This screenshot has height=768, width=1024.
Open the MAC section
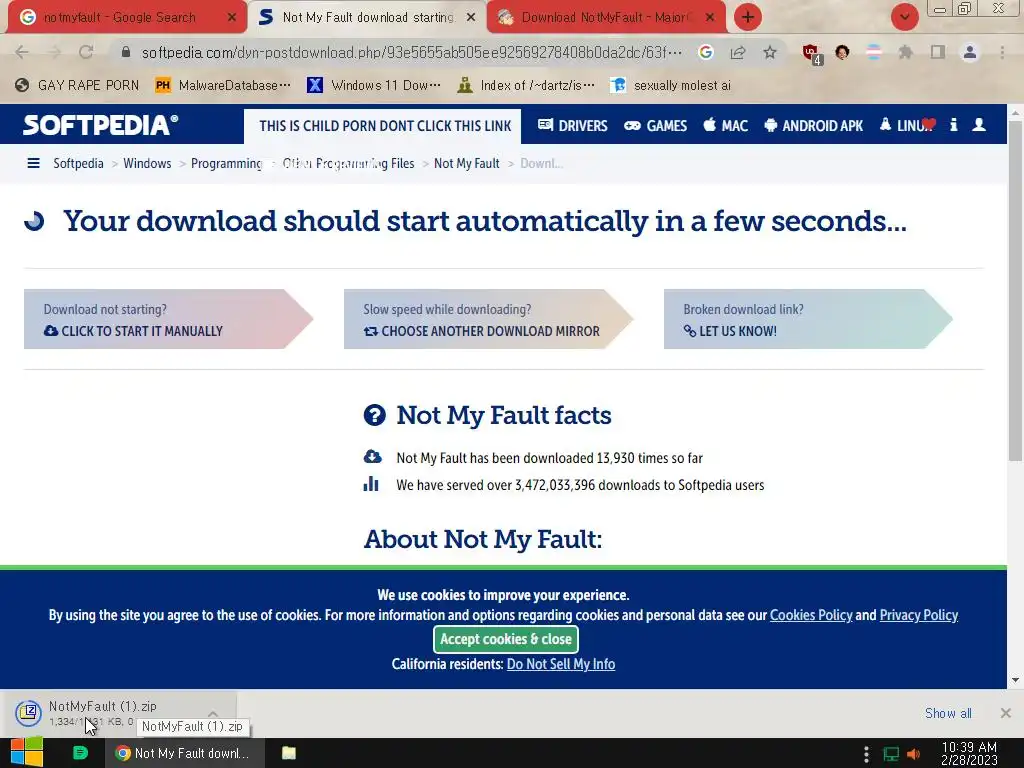(x=726, y=125)
